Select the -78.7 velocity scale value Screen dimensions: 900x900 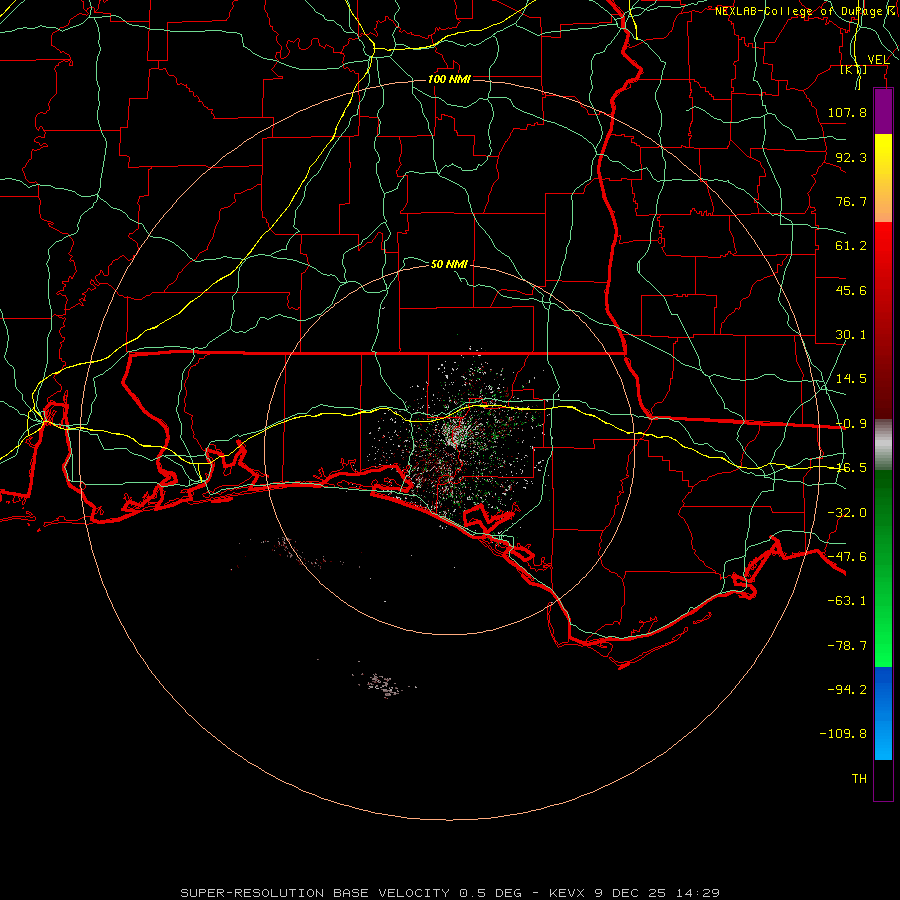pyautogui.click(x=847, y=646)
